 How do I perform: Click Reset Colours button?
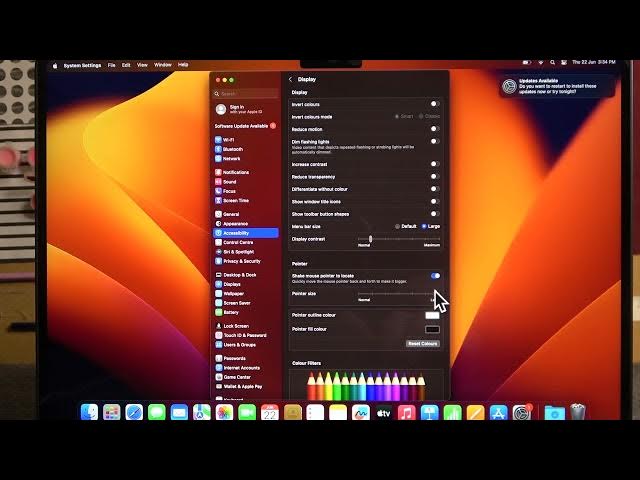click(x=423, y=344)
